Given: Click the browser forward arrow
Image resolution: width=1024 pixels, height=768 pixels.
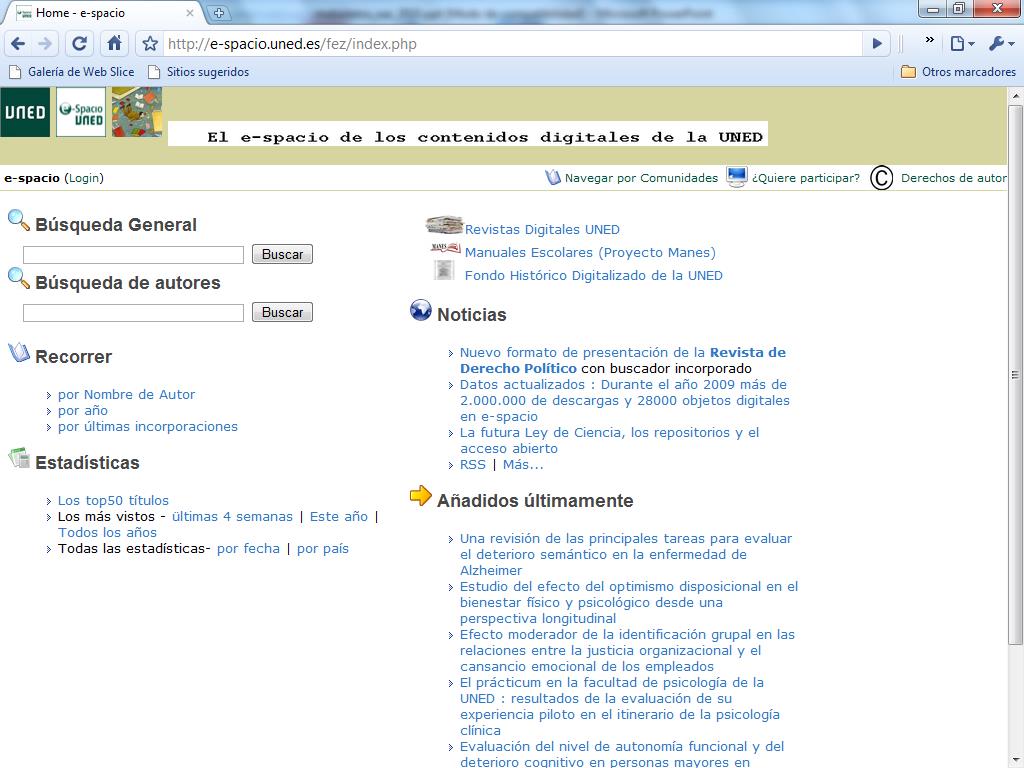Looking at the screenshot, I should pyautogui.click(x=45, y=44).
